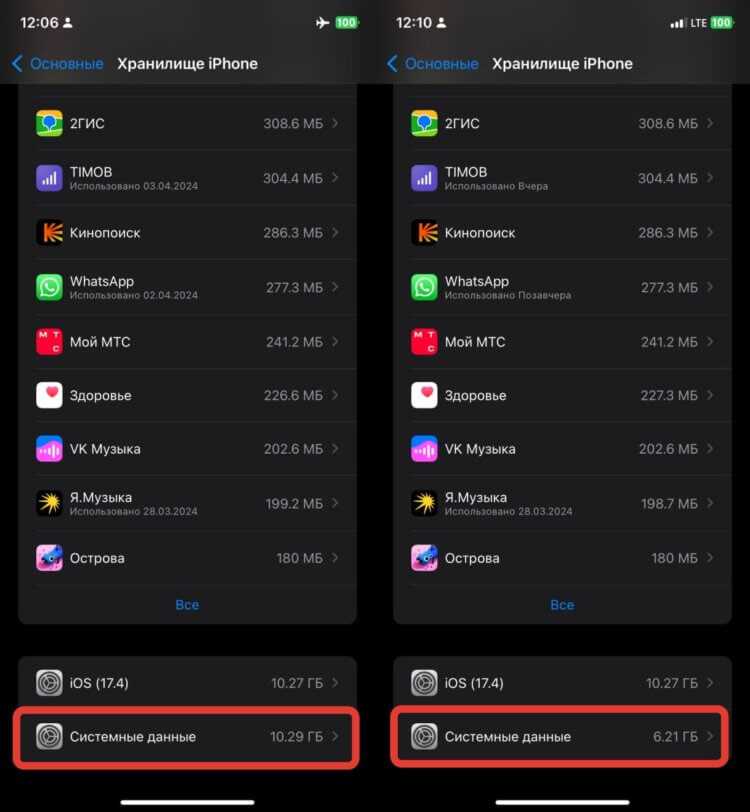Expand WhatsApp row chevron in right screenshot

click(710, 287)
